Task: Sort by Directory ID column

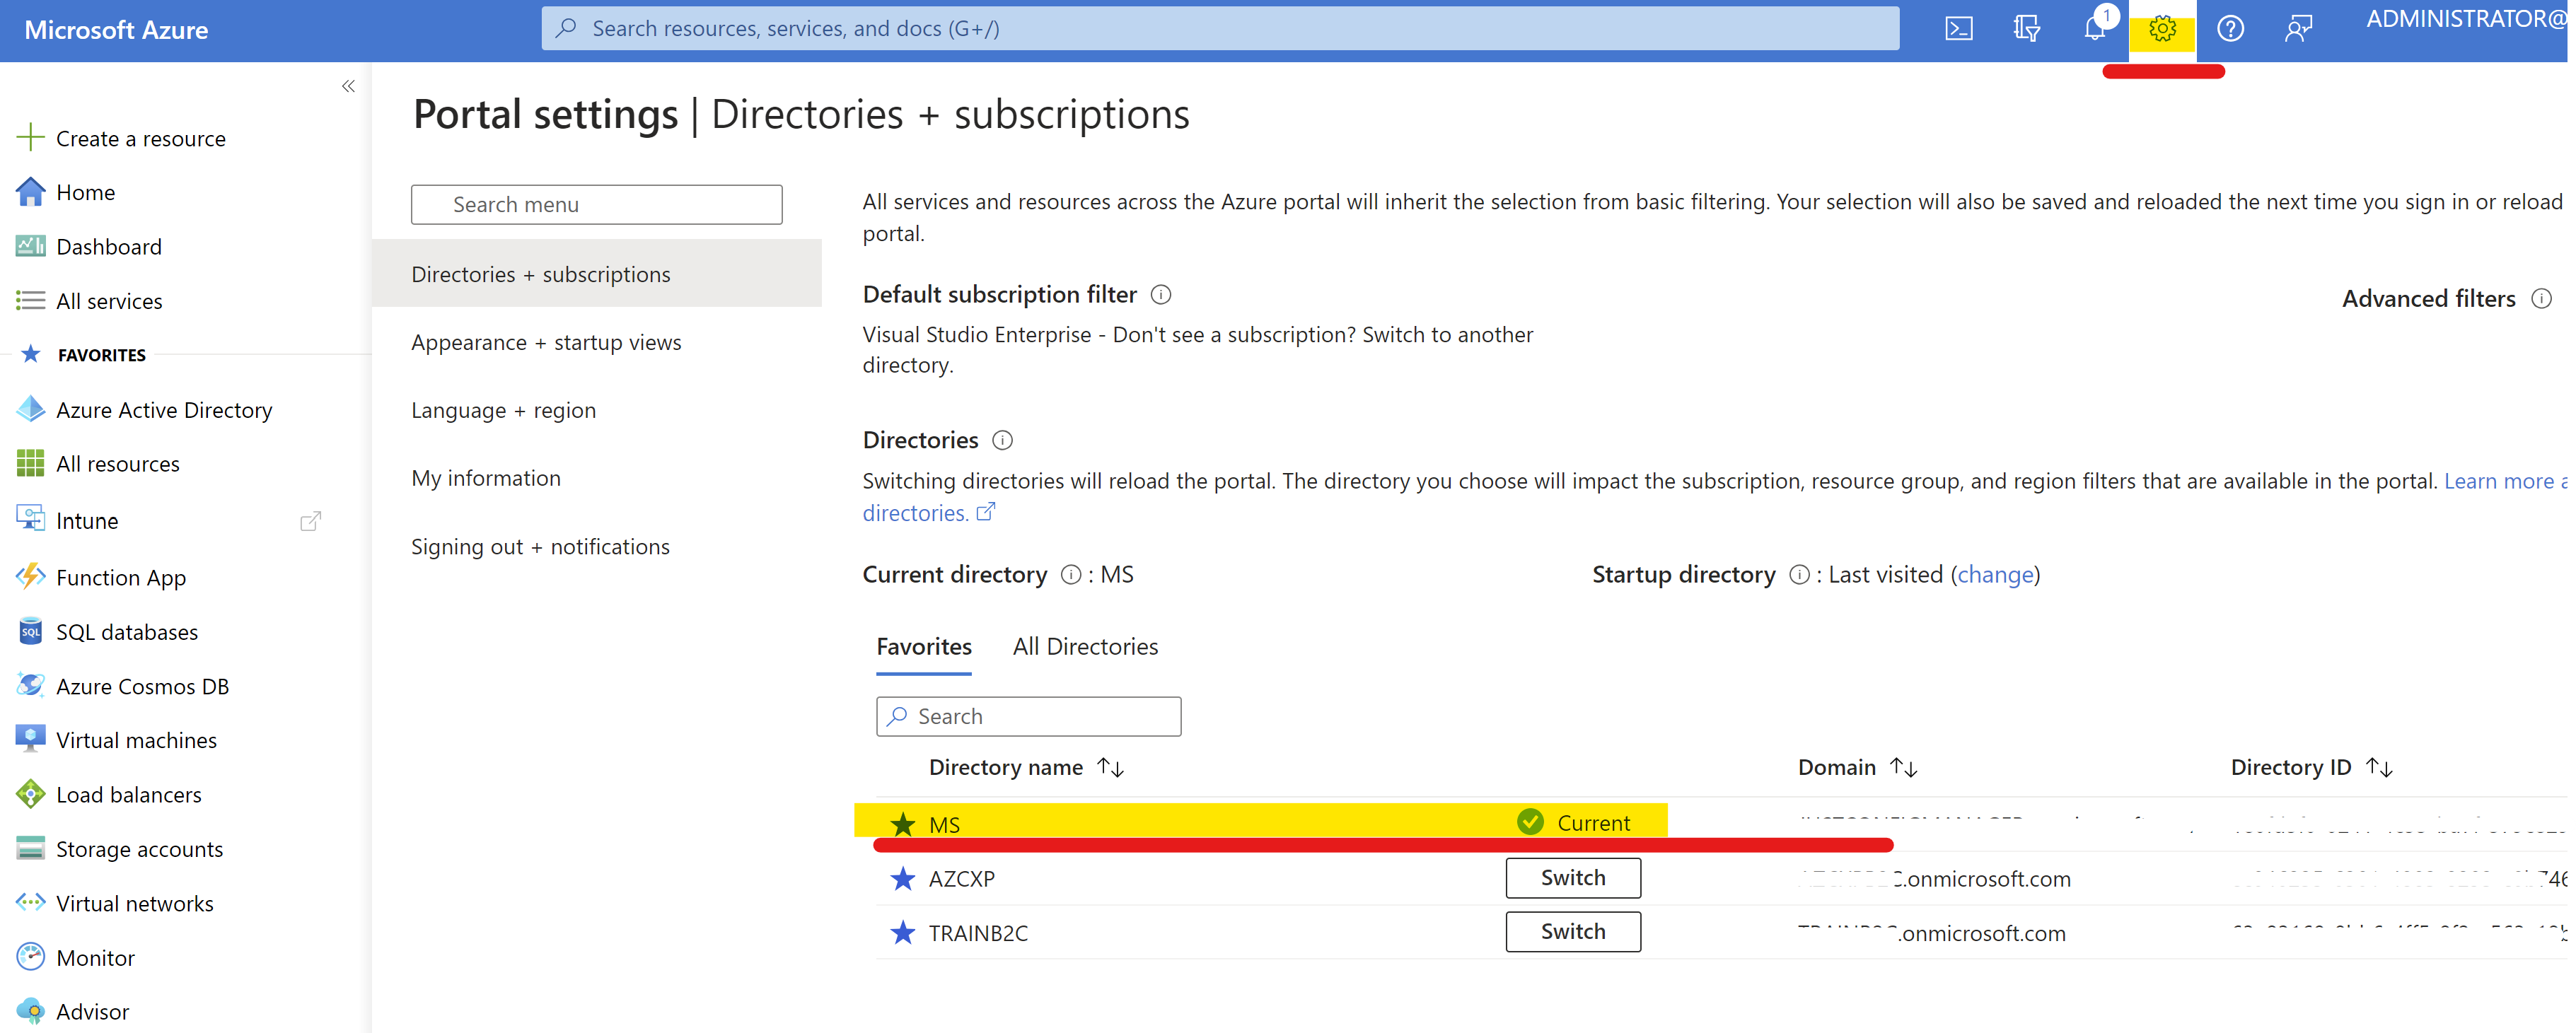Action: (2311, 767)
